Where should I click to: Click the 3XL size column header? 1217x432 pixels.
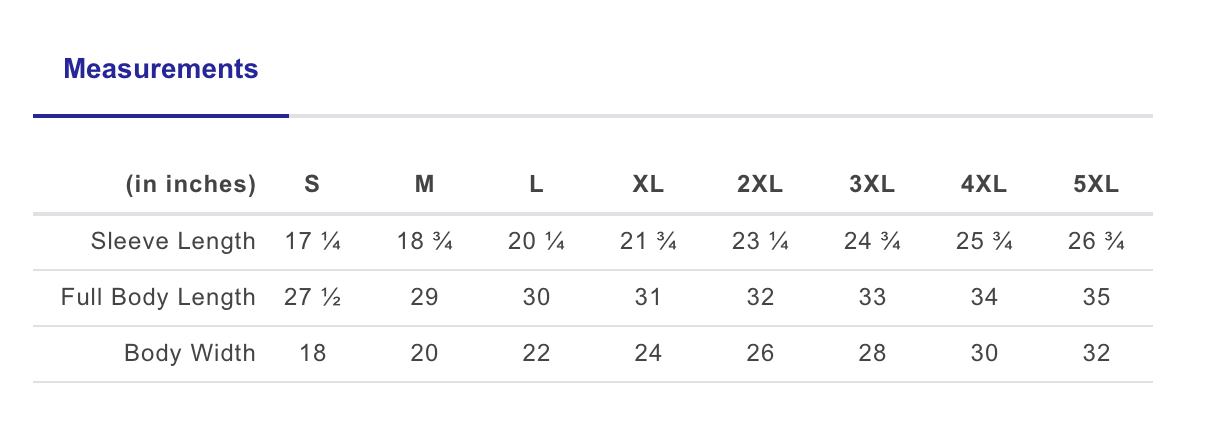click(872, 185)
